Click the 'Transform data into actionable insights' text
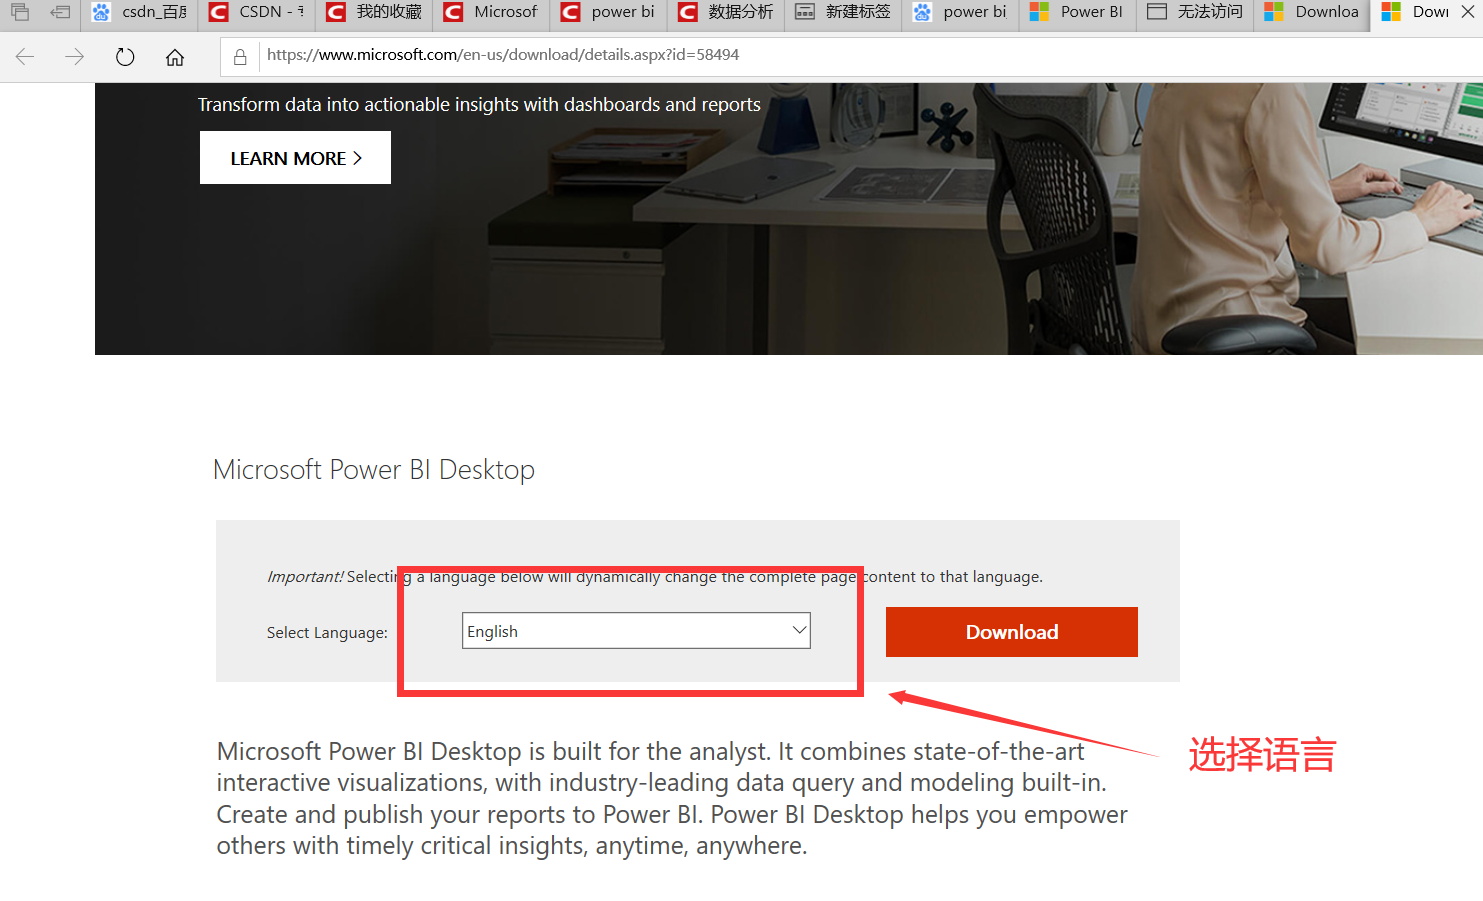 [479, 105]
